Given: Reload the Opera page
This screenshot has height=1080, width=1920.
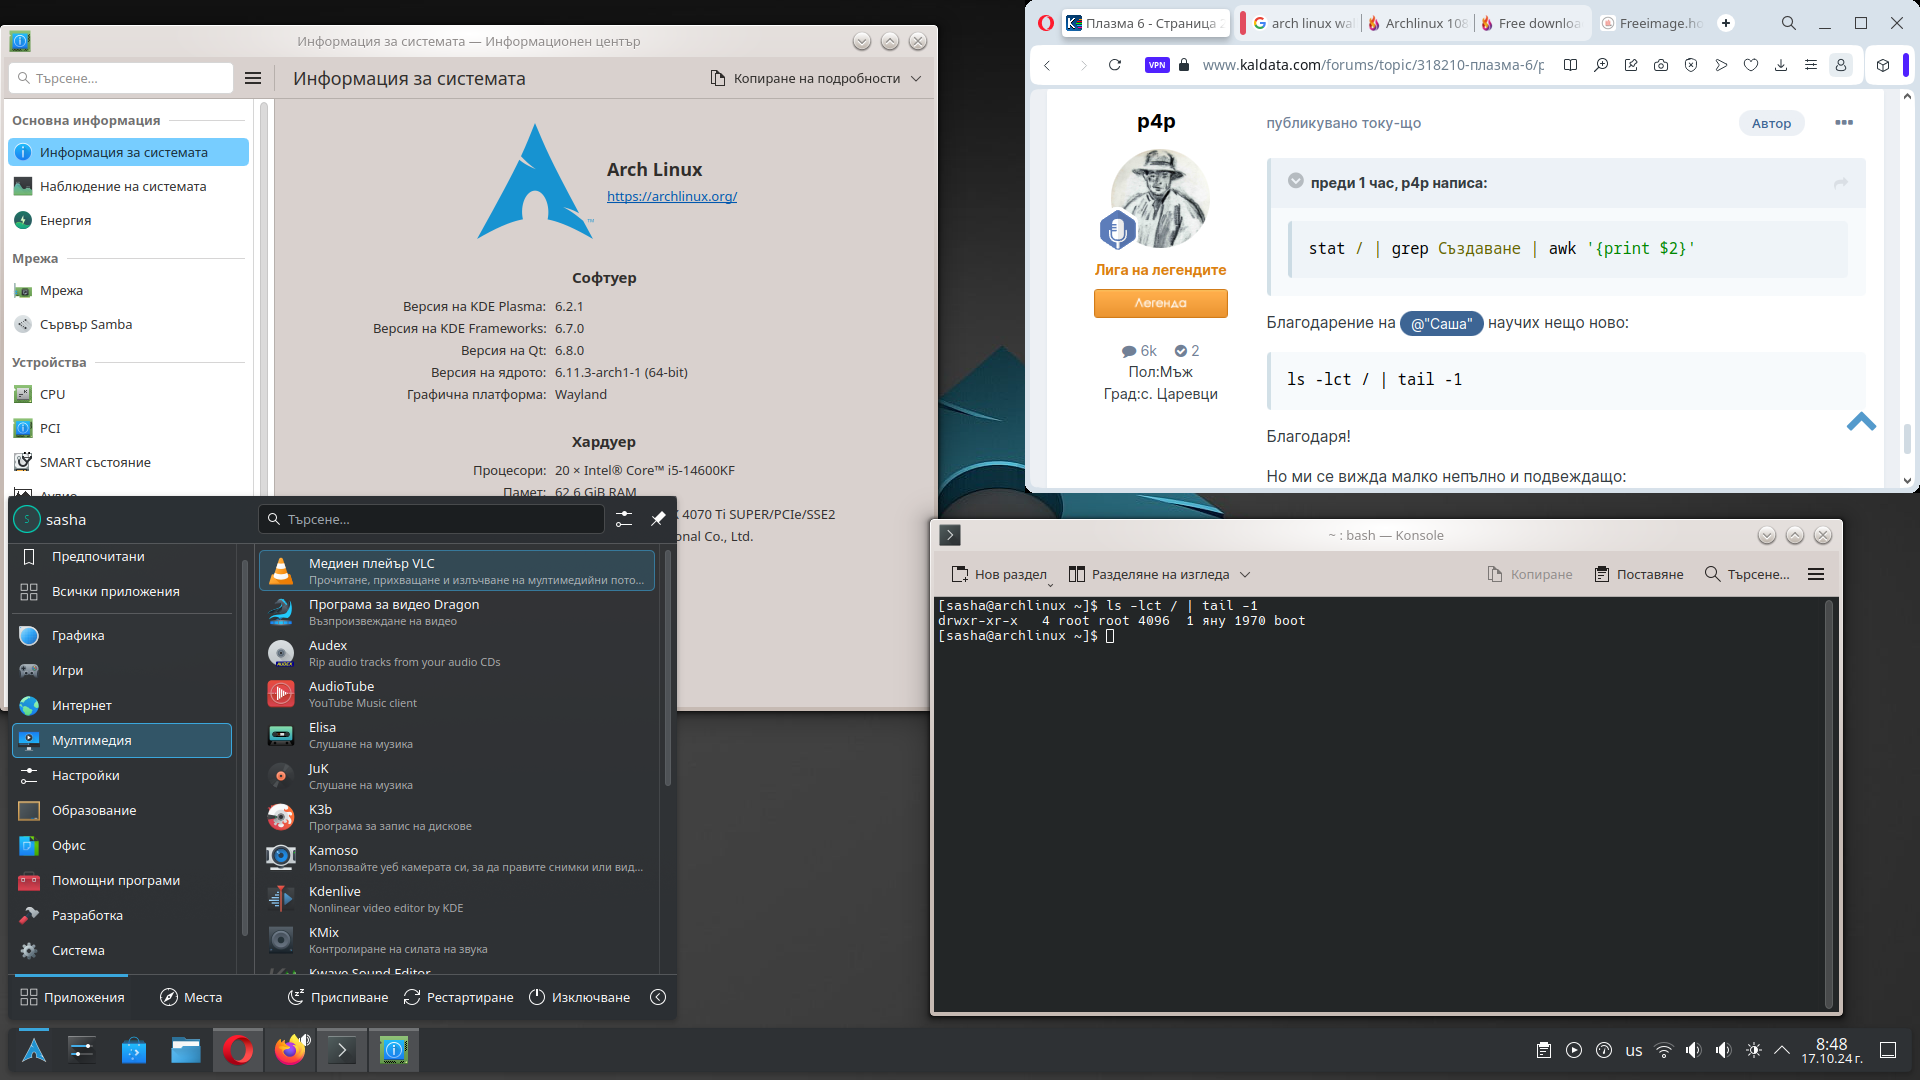Looking at the screenshot, I should tap(1115, 65).
